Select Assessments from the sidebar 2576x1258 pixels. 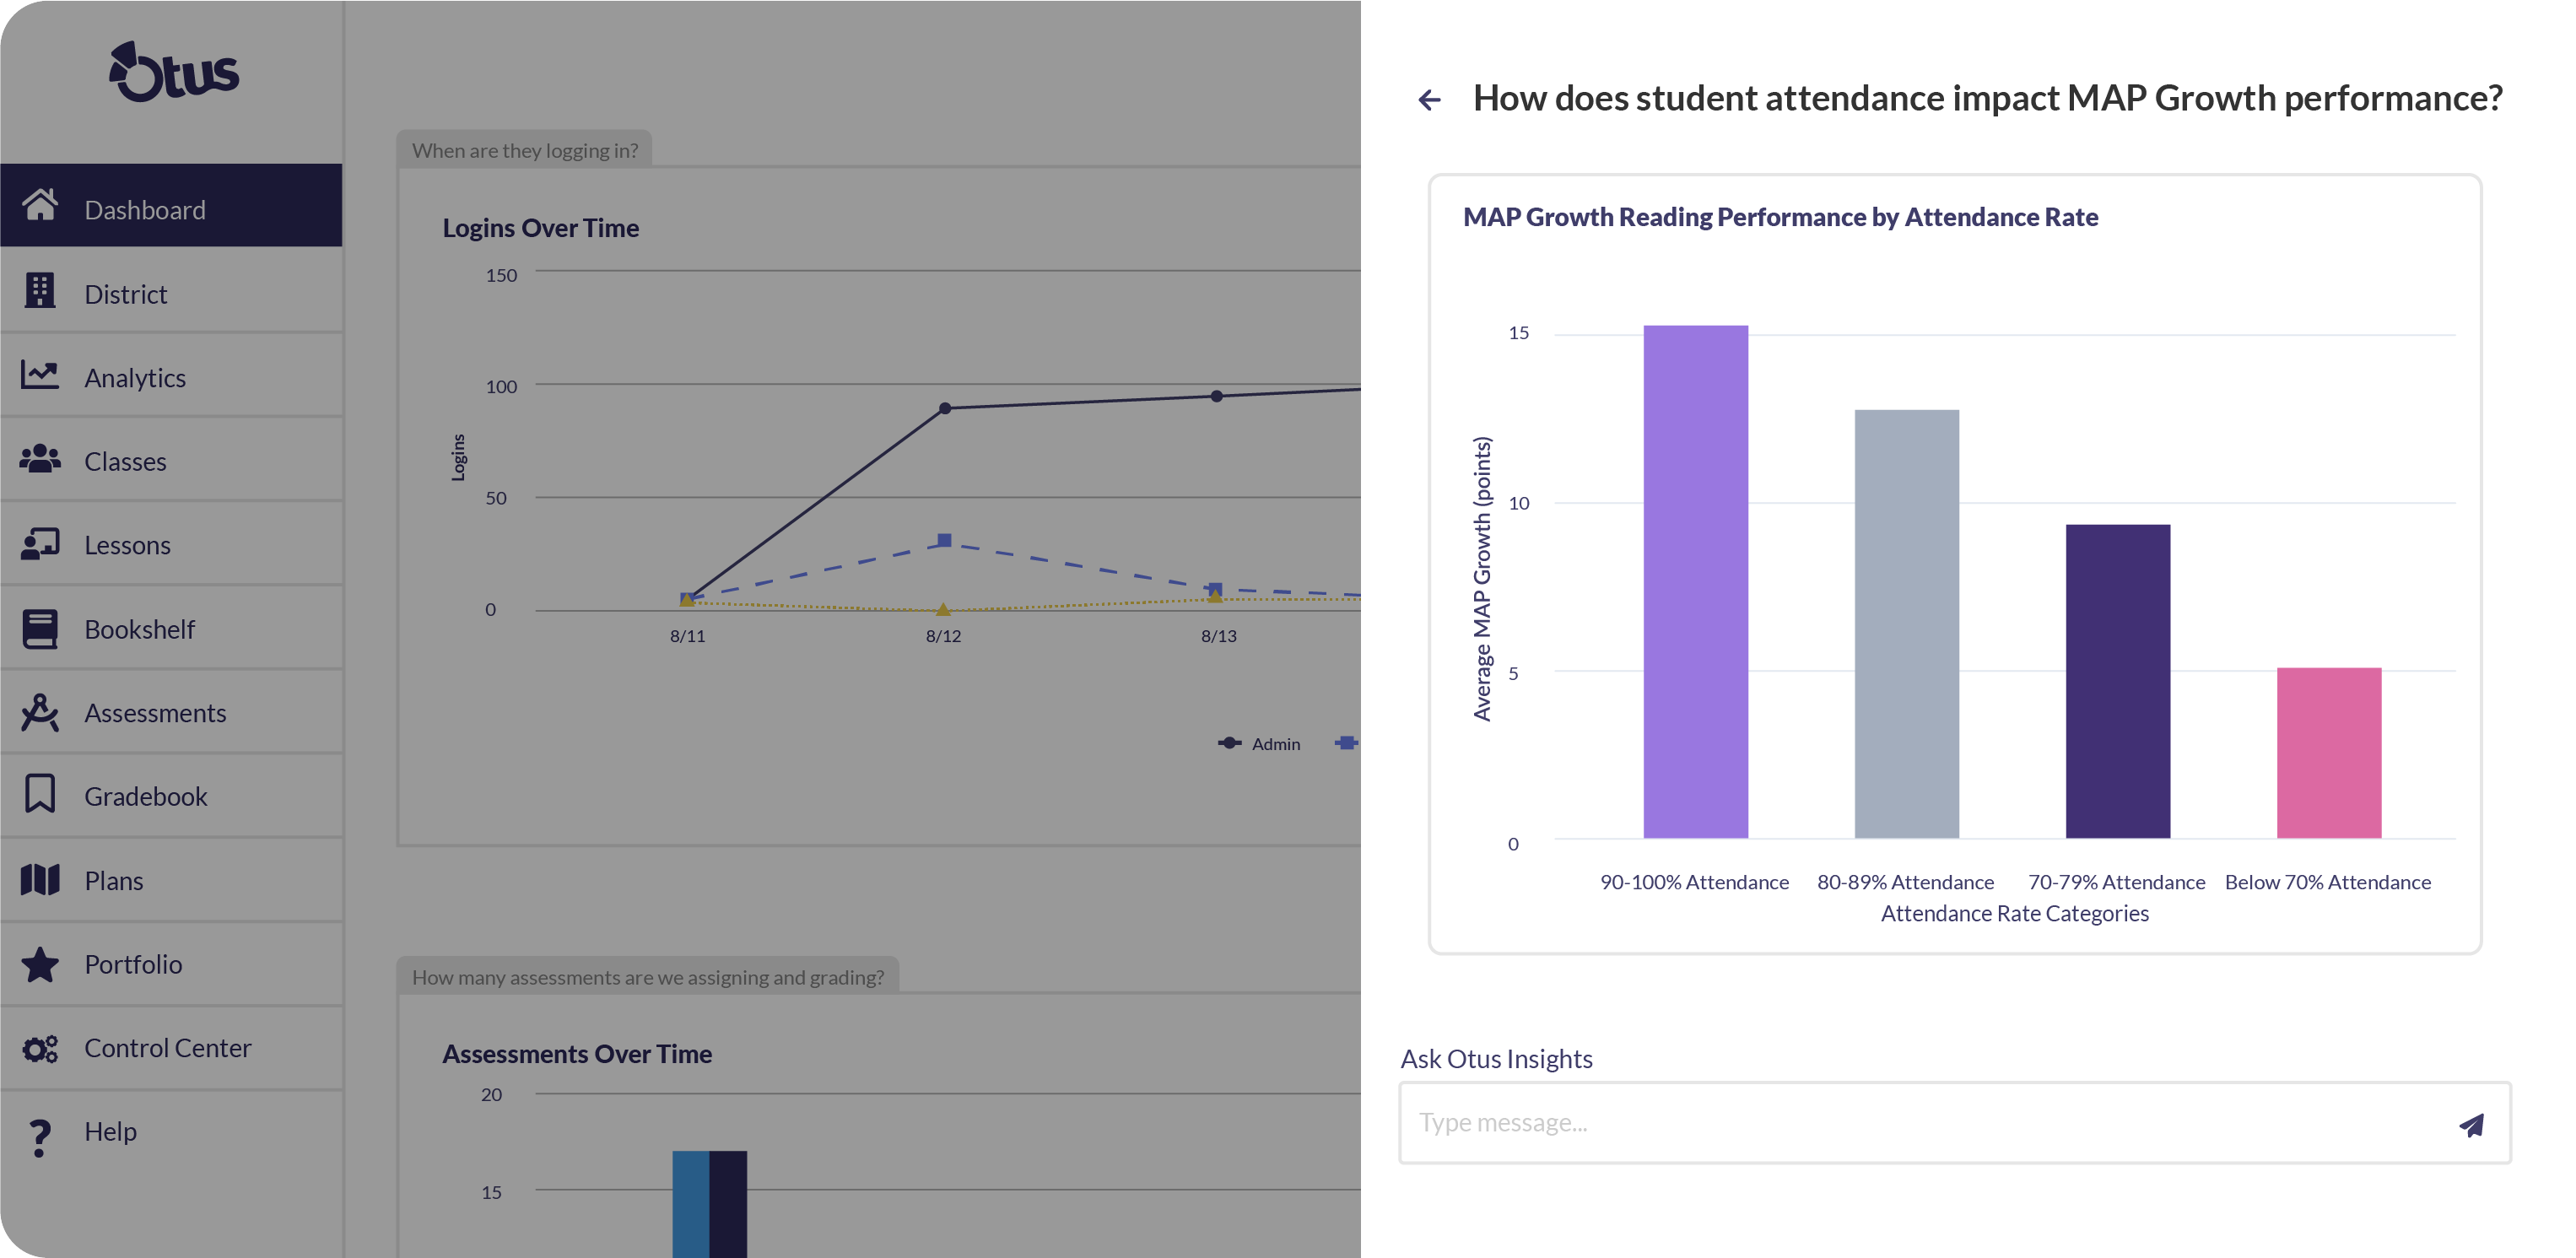[155, 713]
